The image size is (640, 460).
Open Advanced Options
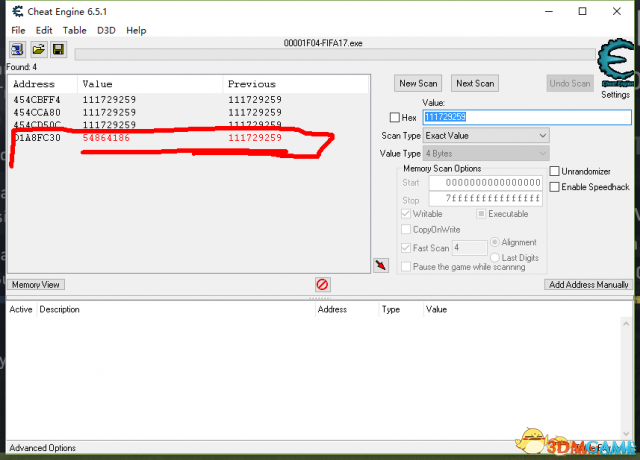click(x=42, y=448)
